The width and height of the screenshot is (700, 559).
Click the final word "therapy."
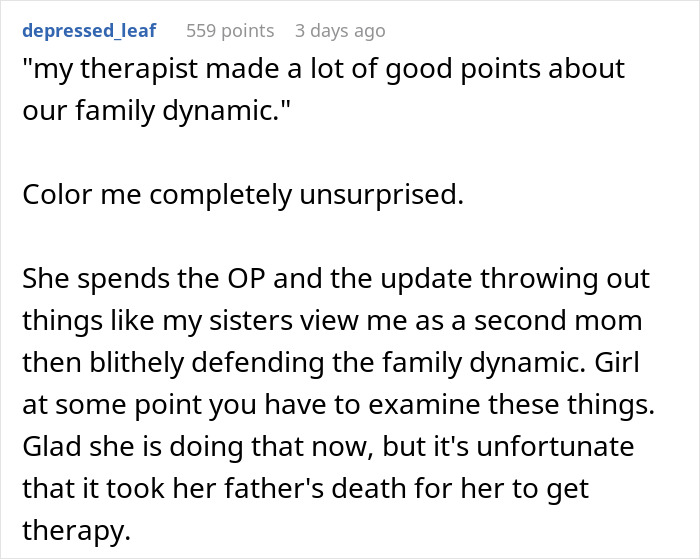[77, 531]
